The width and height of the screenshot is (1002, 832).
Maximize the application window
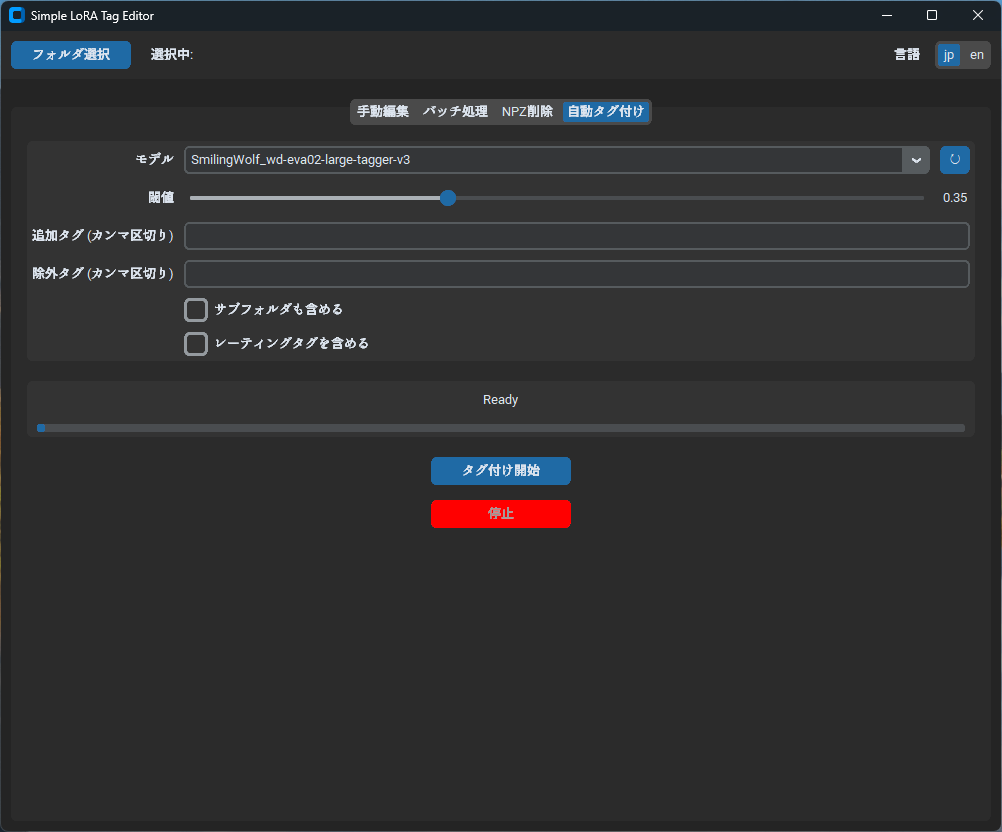tap(932, 16)
